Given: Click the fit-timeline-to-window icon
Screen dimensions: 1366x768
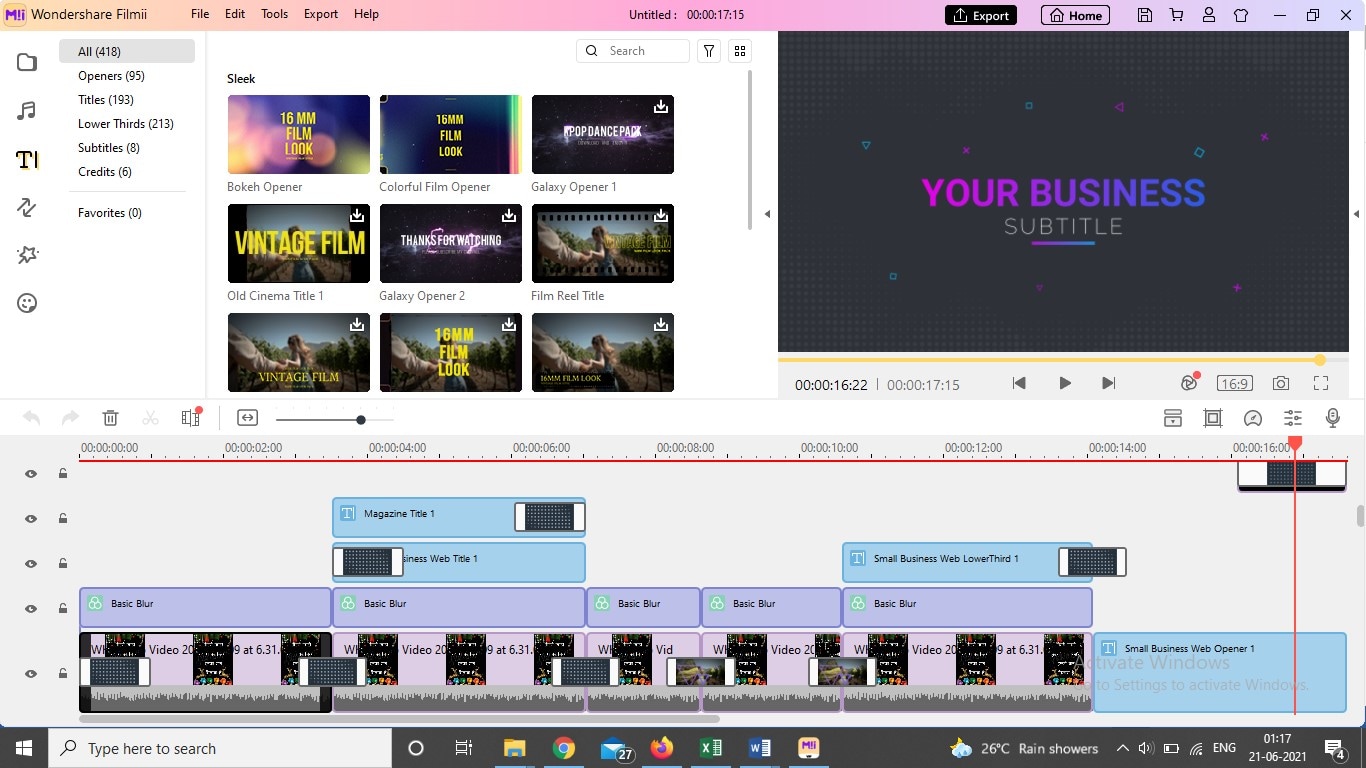Looking at the screenshot, I should click(247, 418).
